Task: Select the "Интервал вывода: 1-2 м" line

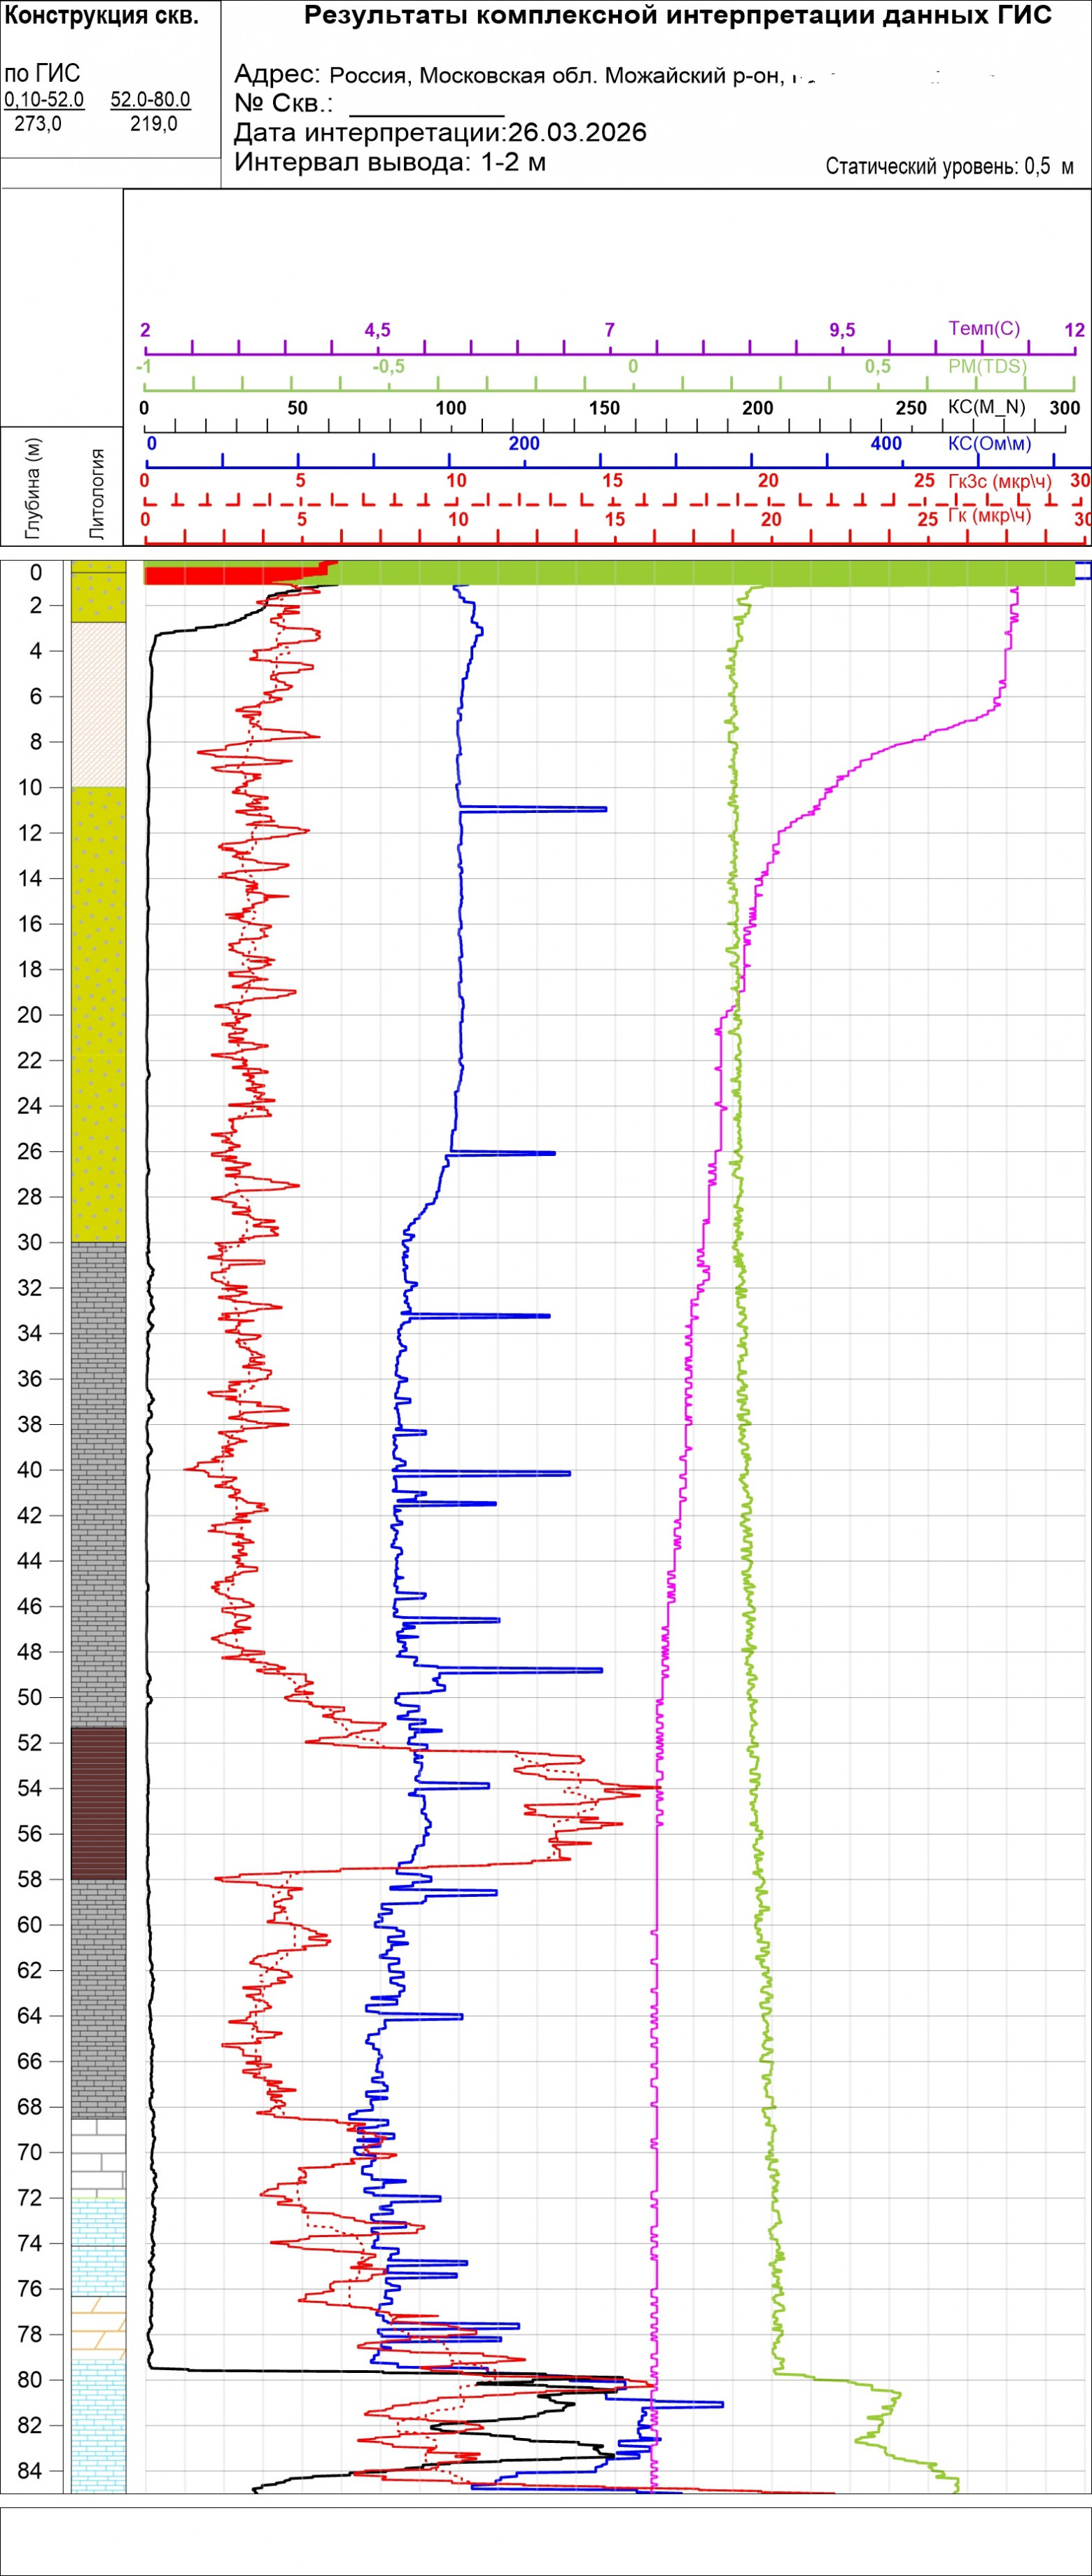Action: (390, 162)
